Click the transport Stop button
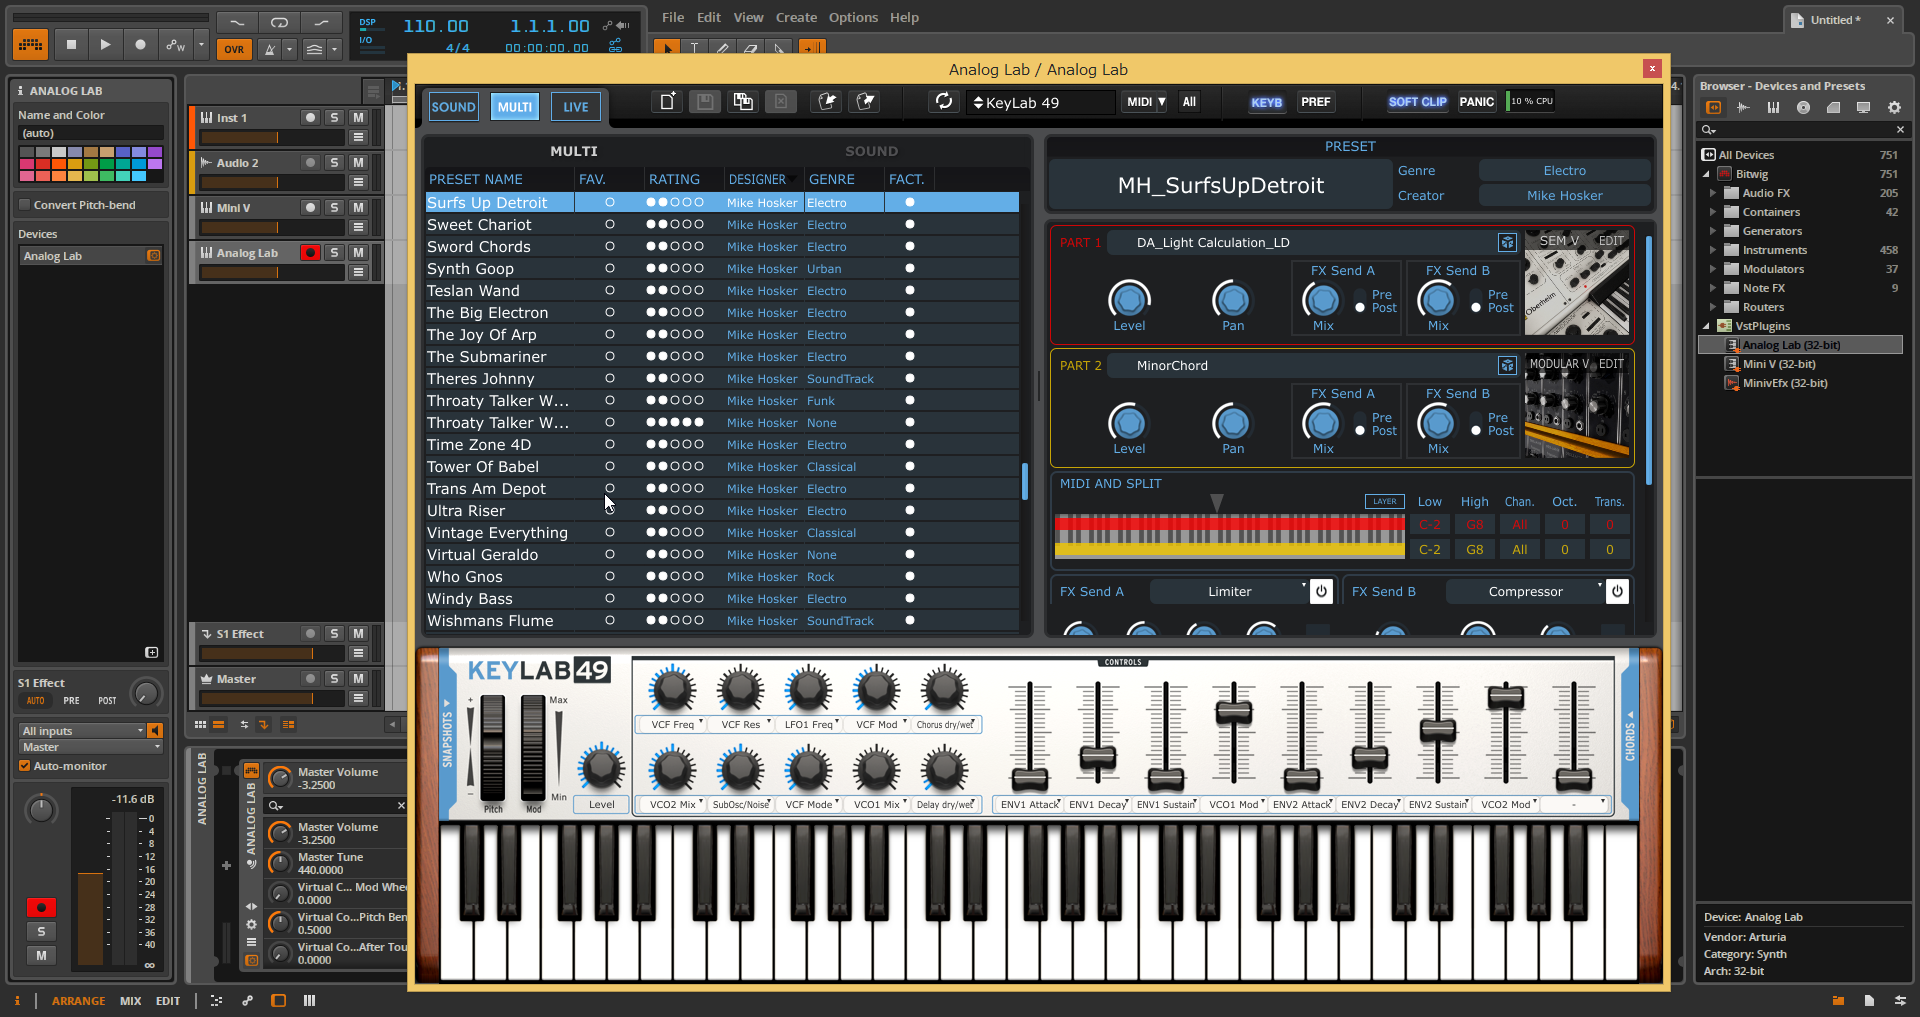 (x=71, y=44)
